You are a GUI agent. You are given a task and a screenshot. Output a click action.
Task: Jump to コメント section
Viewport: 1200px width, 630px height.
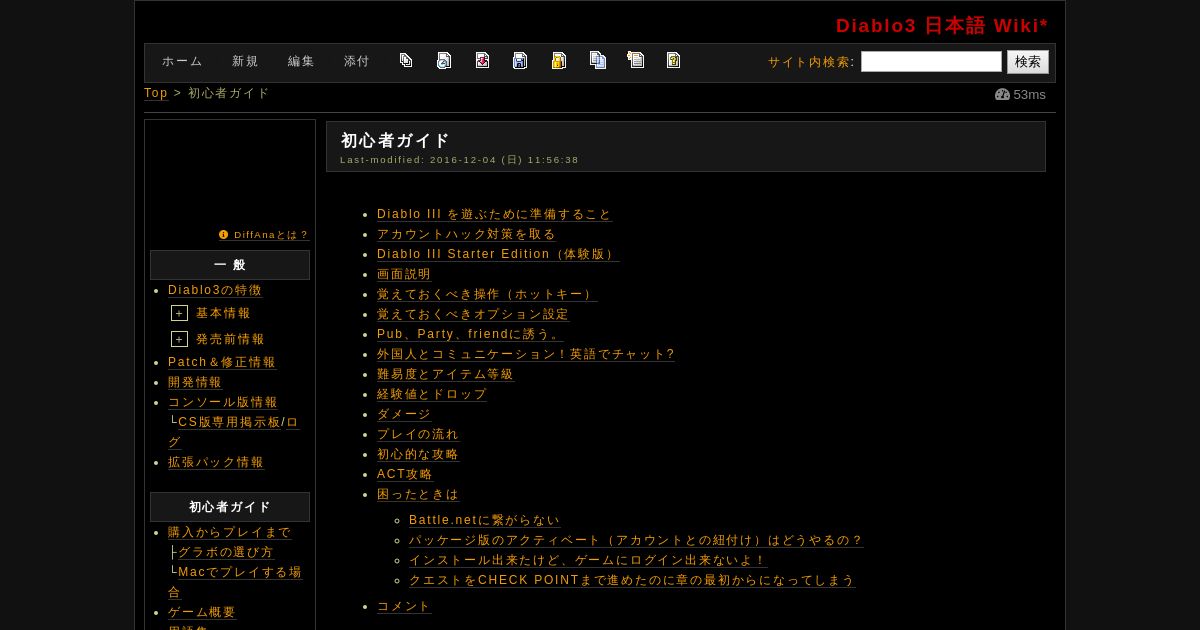tap(404, 606)
